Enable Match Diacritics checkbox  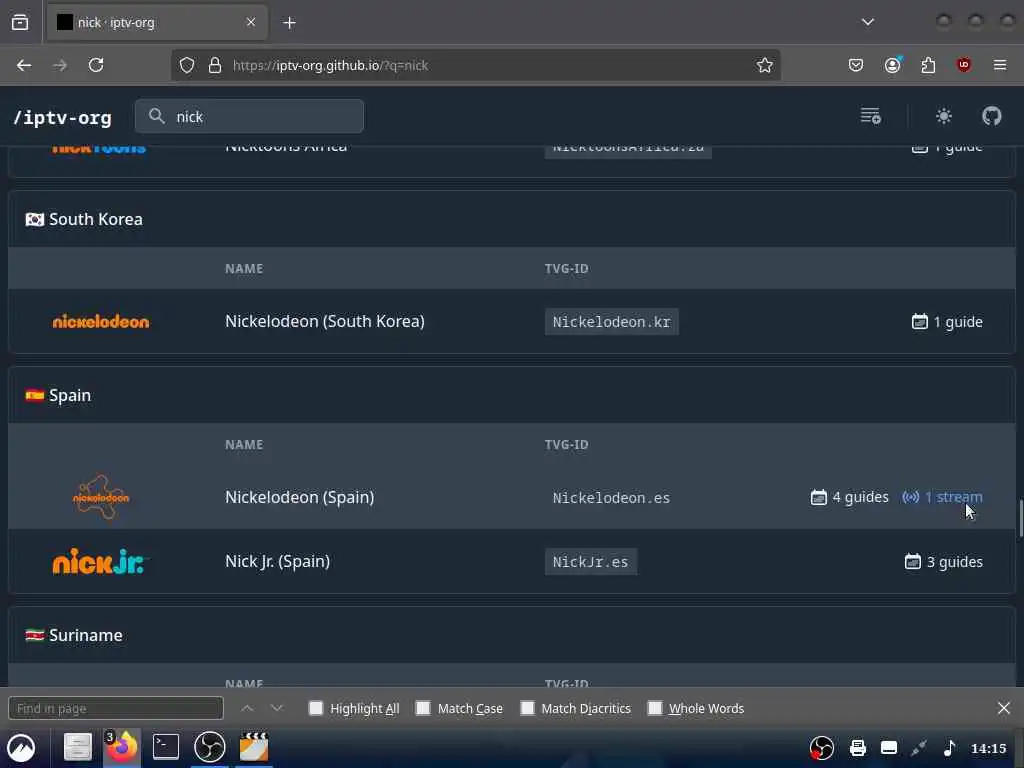pos(528,708)
